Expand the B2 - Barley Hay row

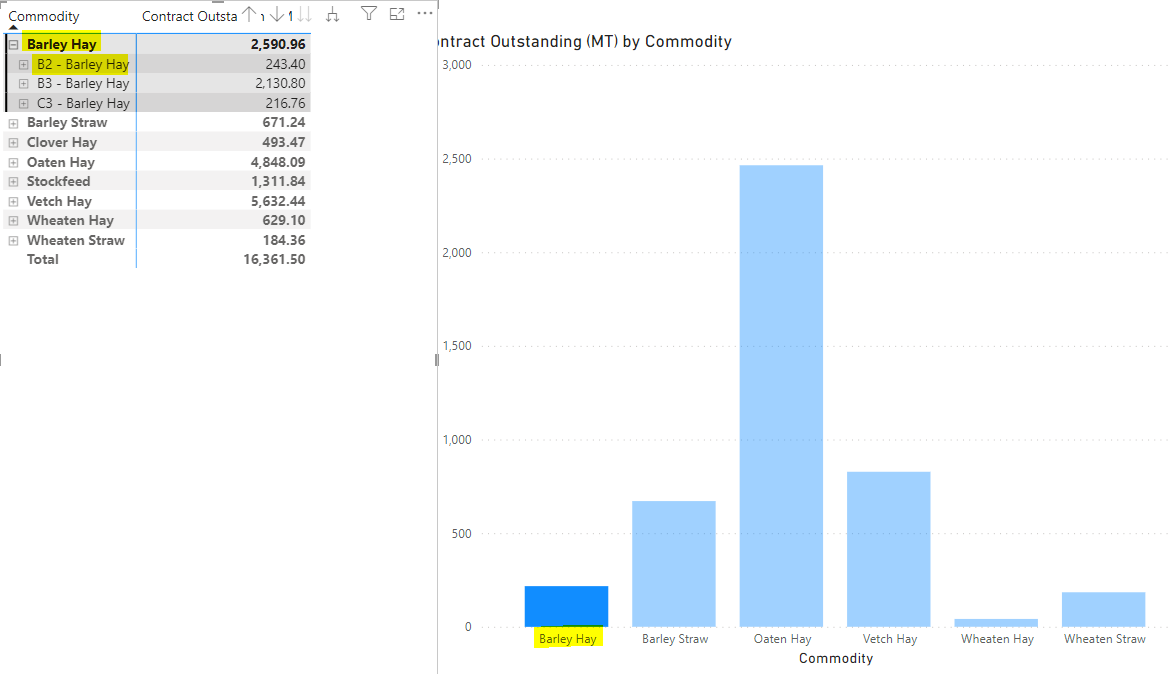coord(23,65)
